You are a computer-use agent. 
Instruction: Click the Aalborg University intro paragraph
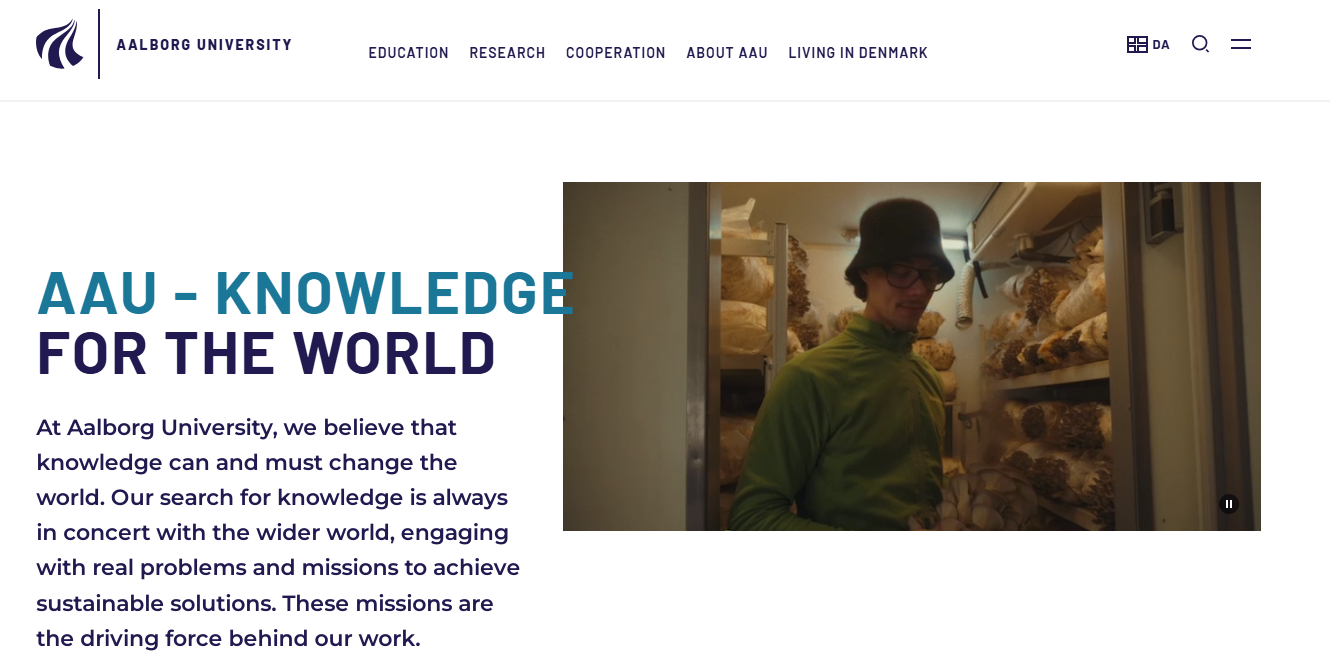(x=278, y=532)
